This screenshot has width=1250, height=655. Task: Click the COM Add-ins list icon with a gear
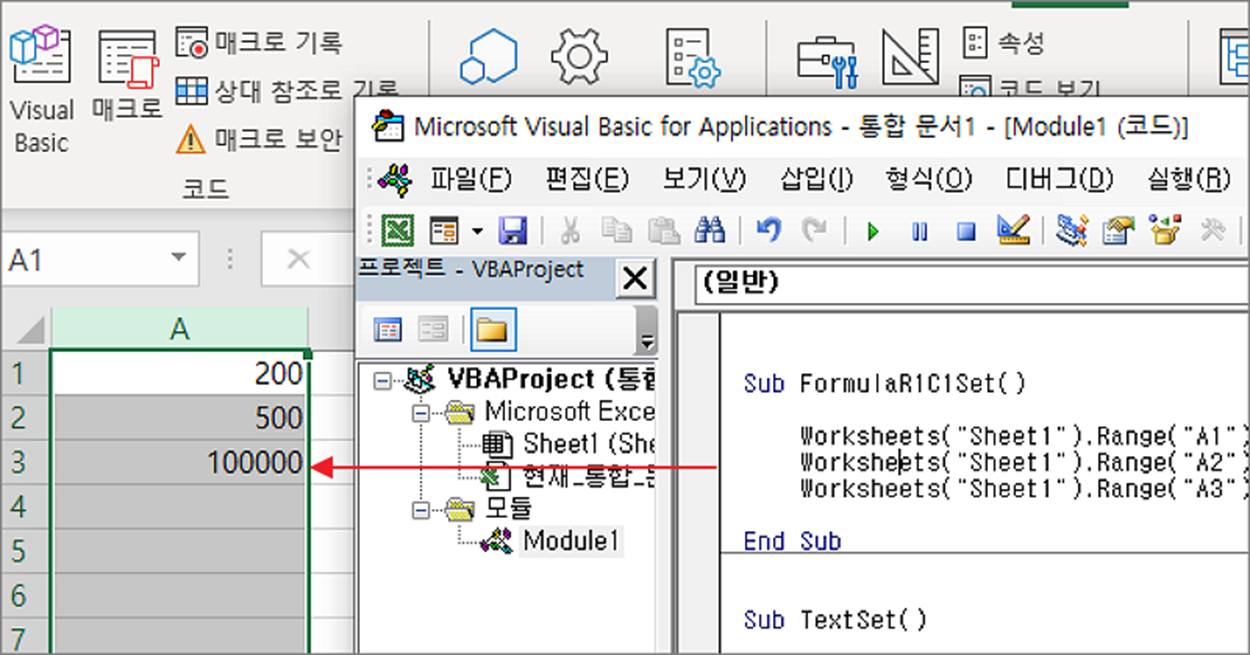693,59
